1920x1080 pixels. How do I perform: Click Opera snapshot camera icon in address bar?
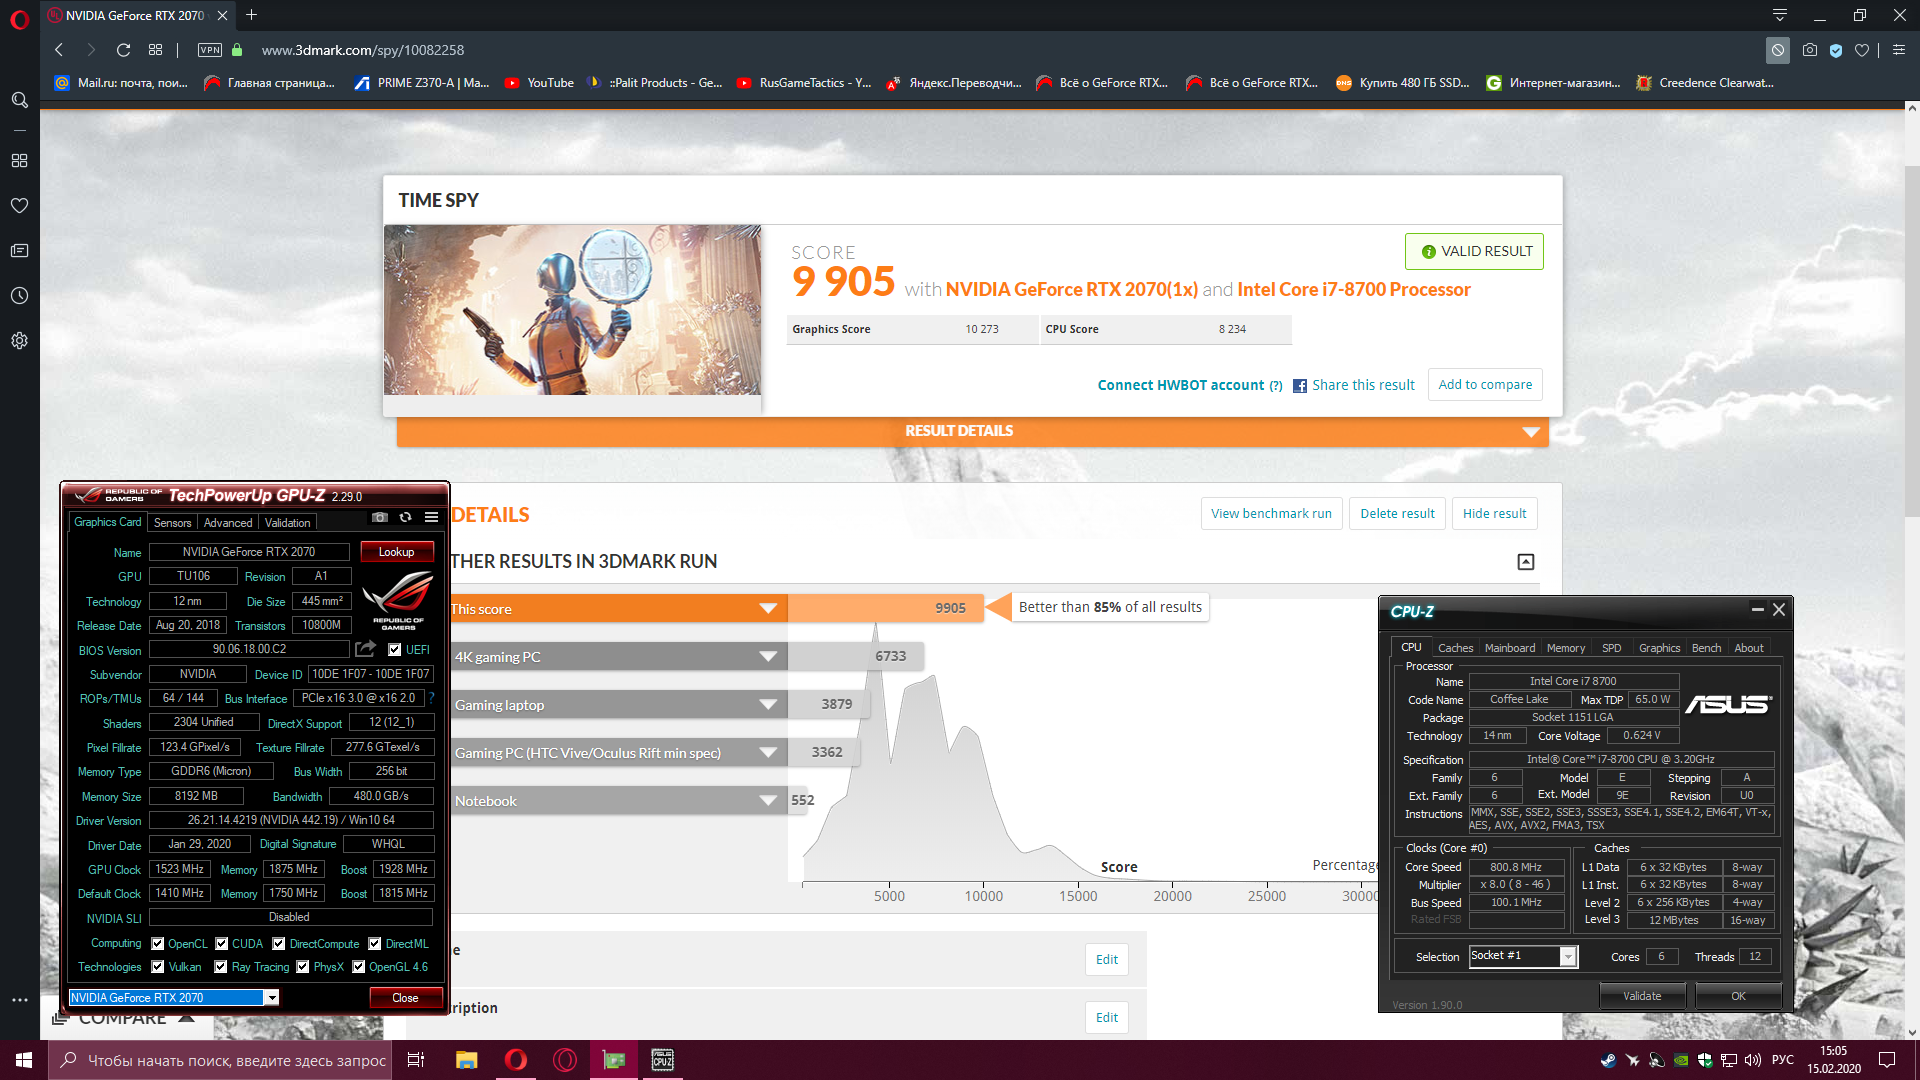pyautogui.click(x=1809, y=50)
